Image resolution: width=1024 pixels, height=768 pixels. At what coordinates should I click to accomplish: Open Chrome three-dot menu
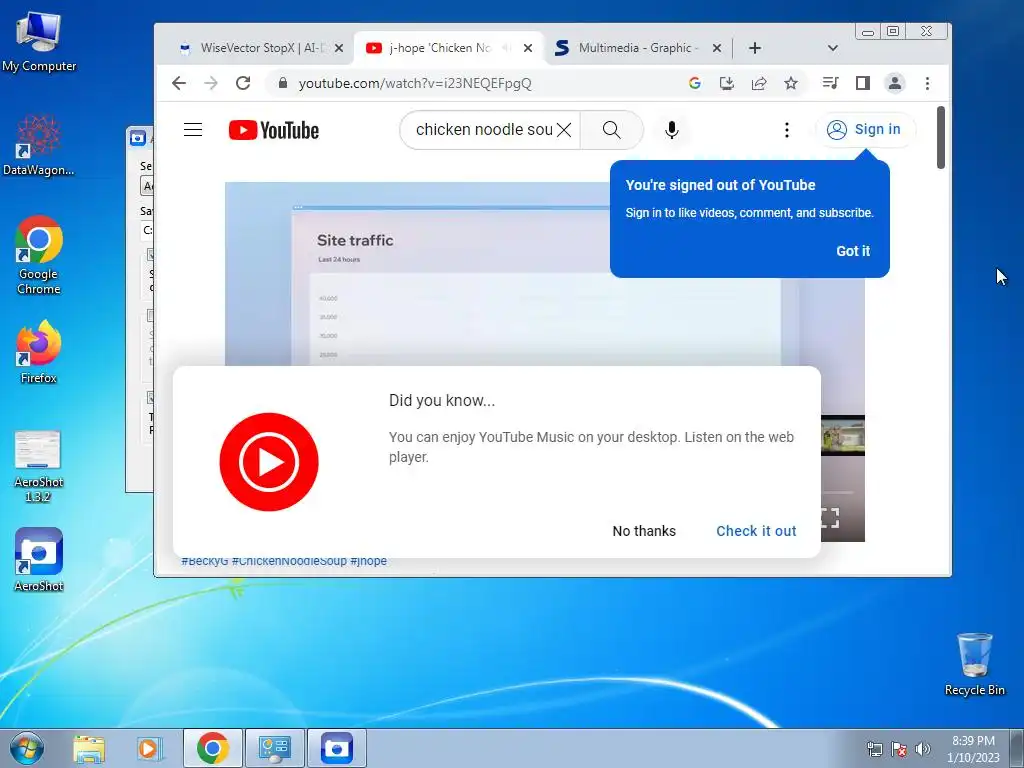[927, 83]
